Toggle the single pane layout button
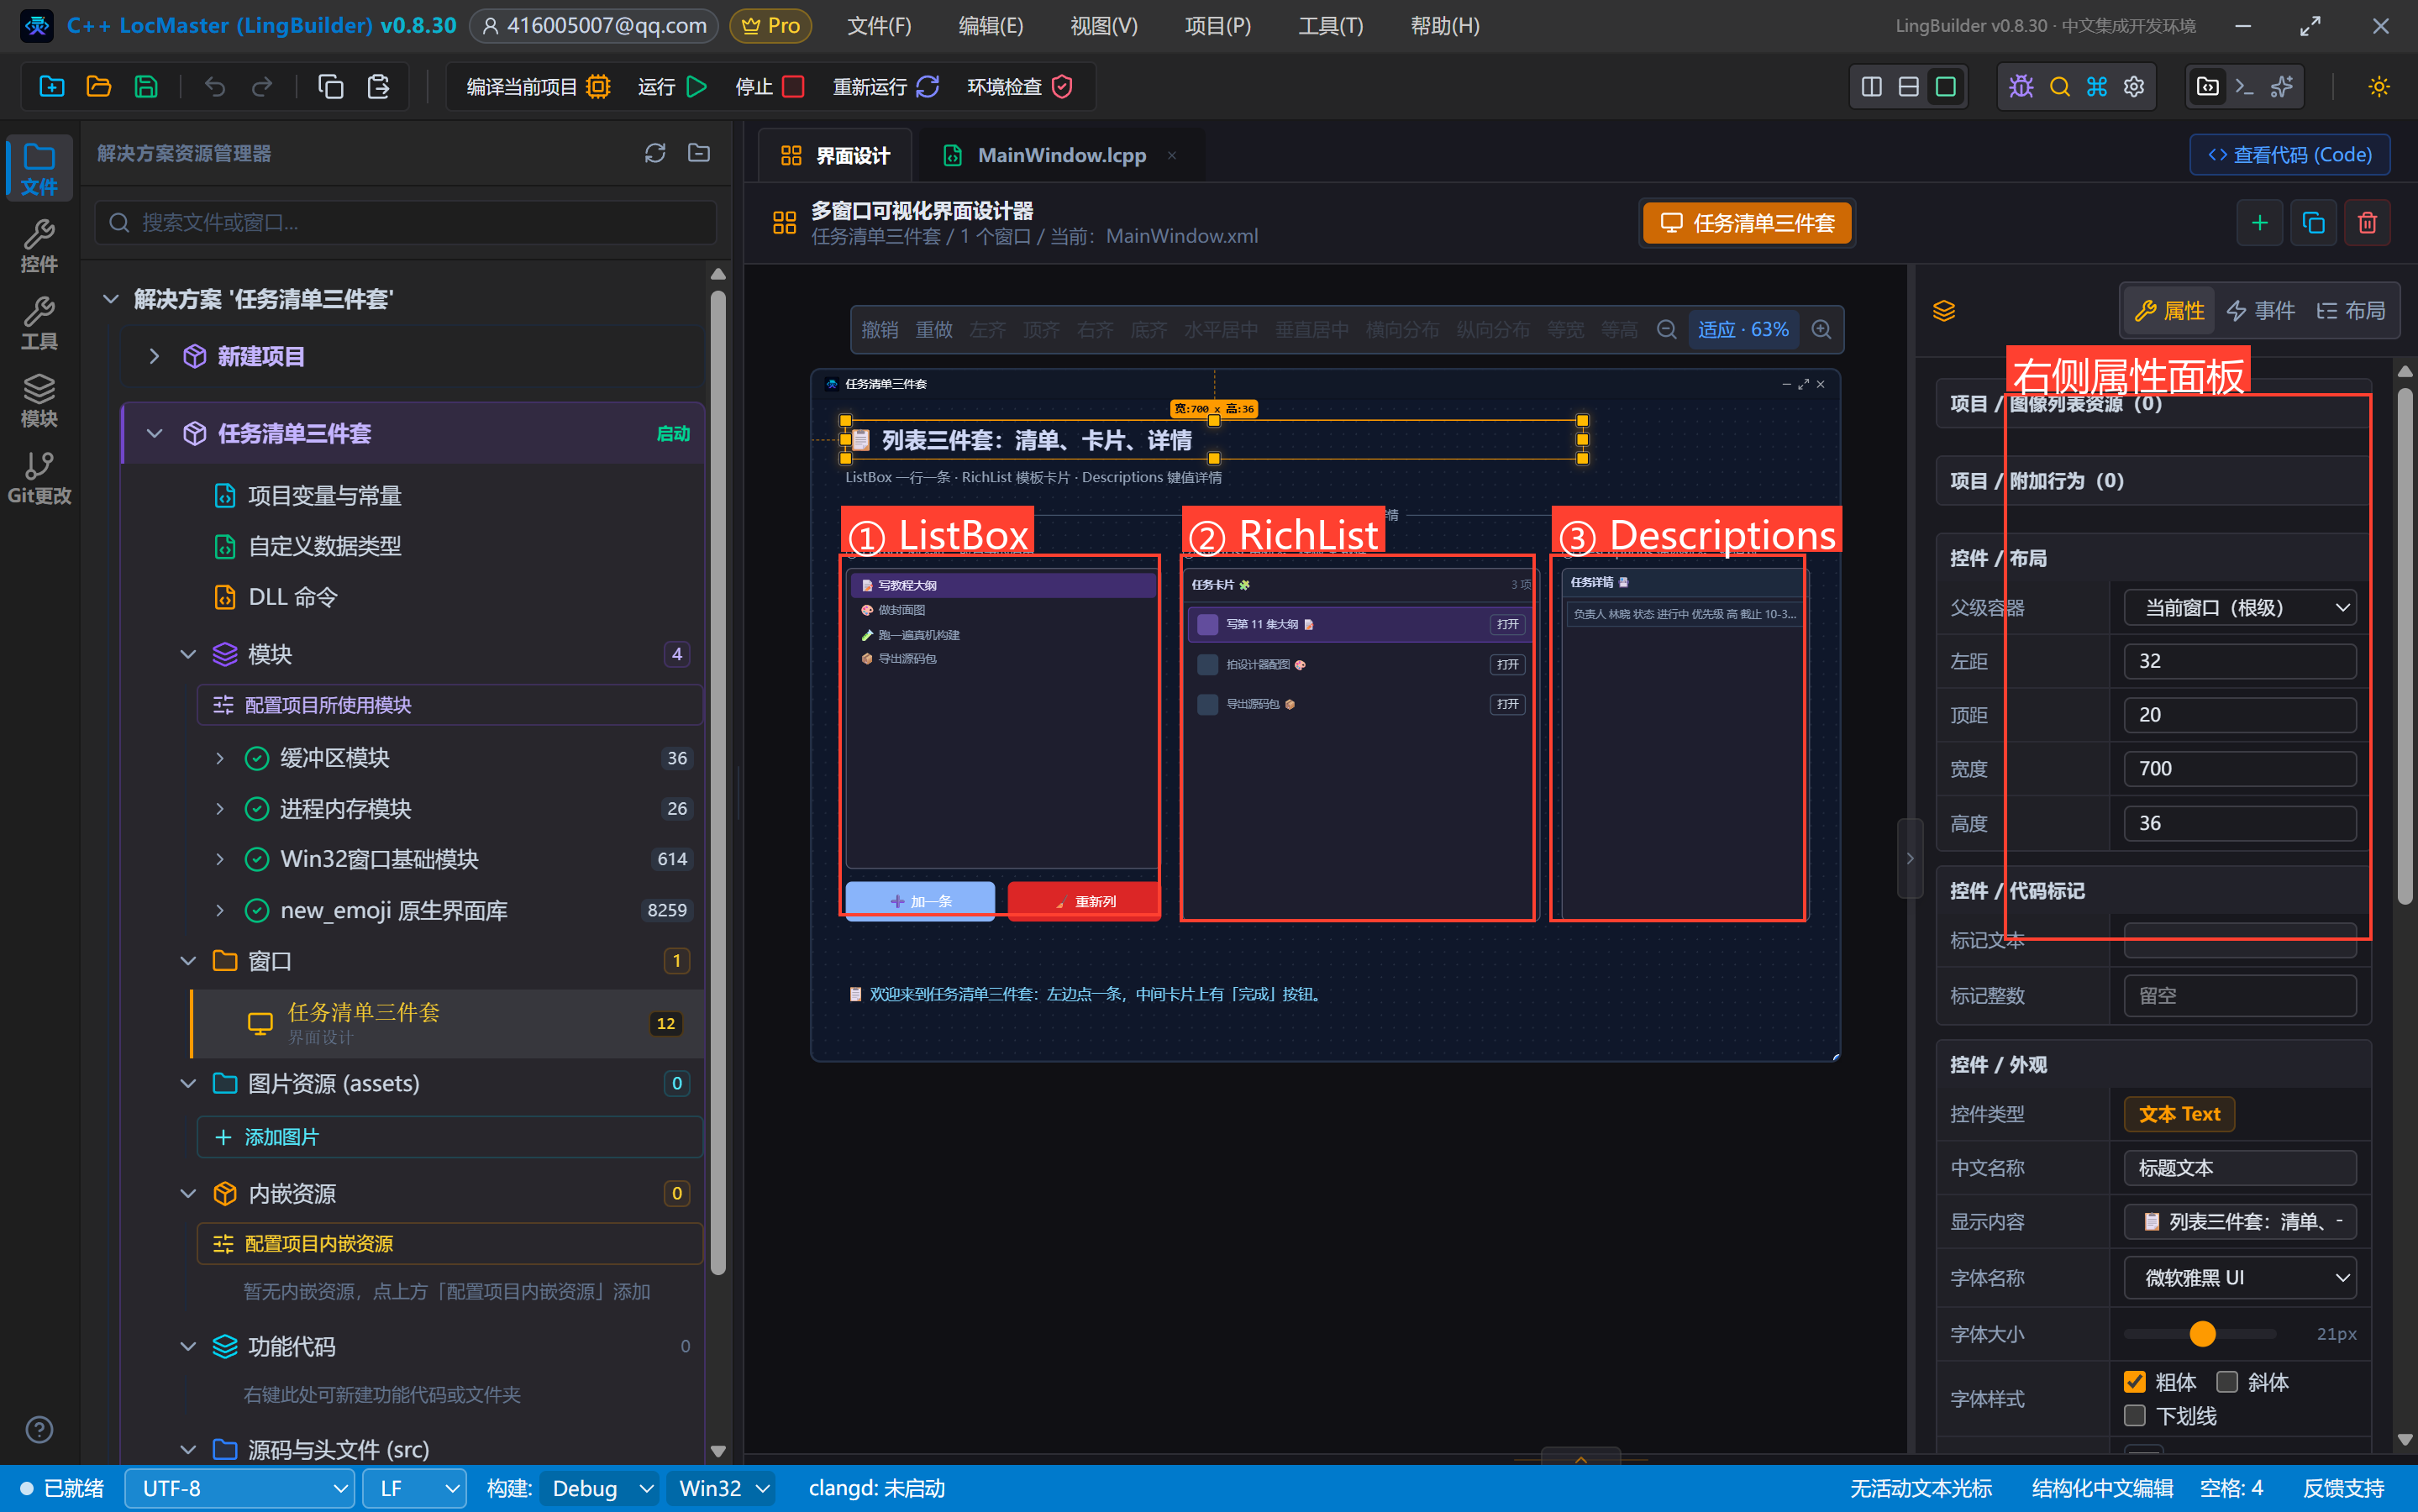This screenshot has width=2418, height=1512. [x=1945, y=87]
